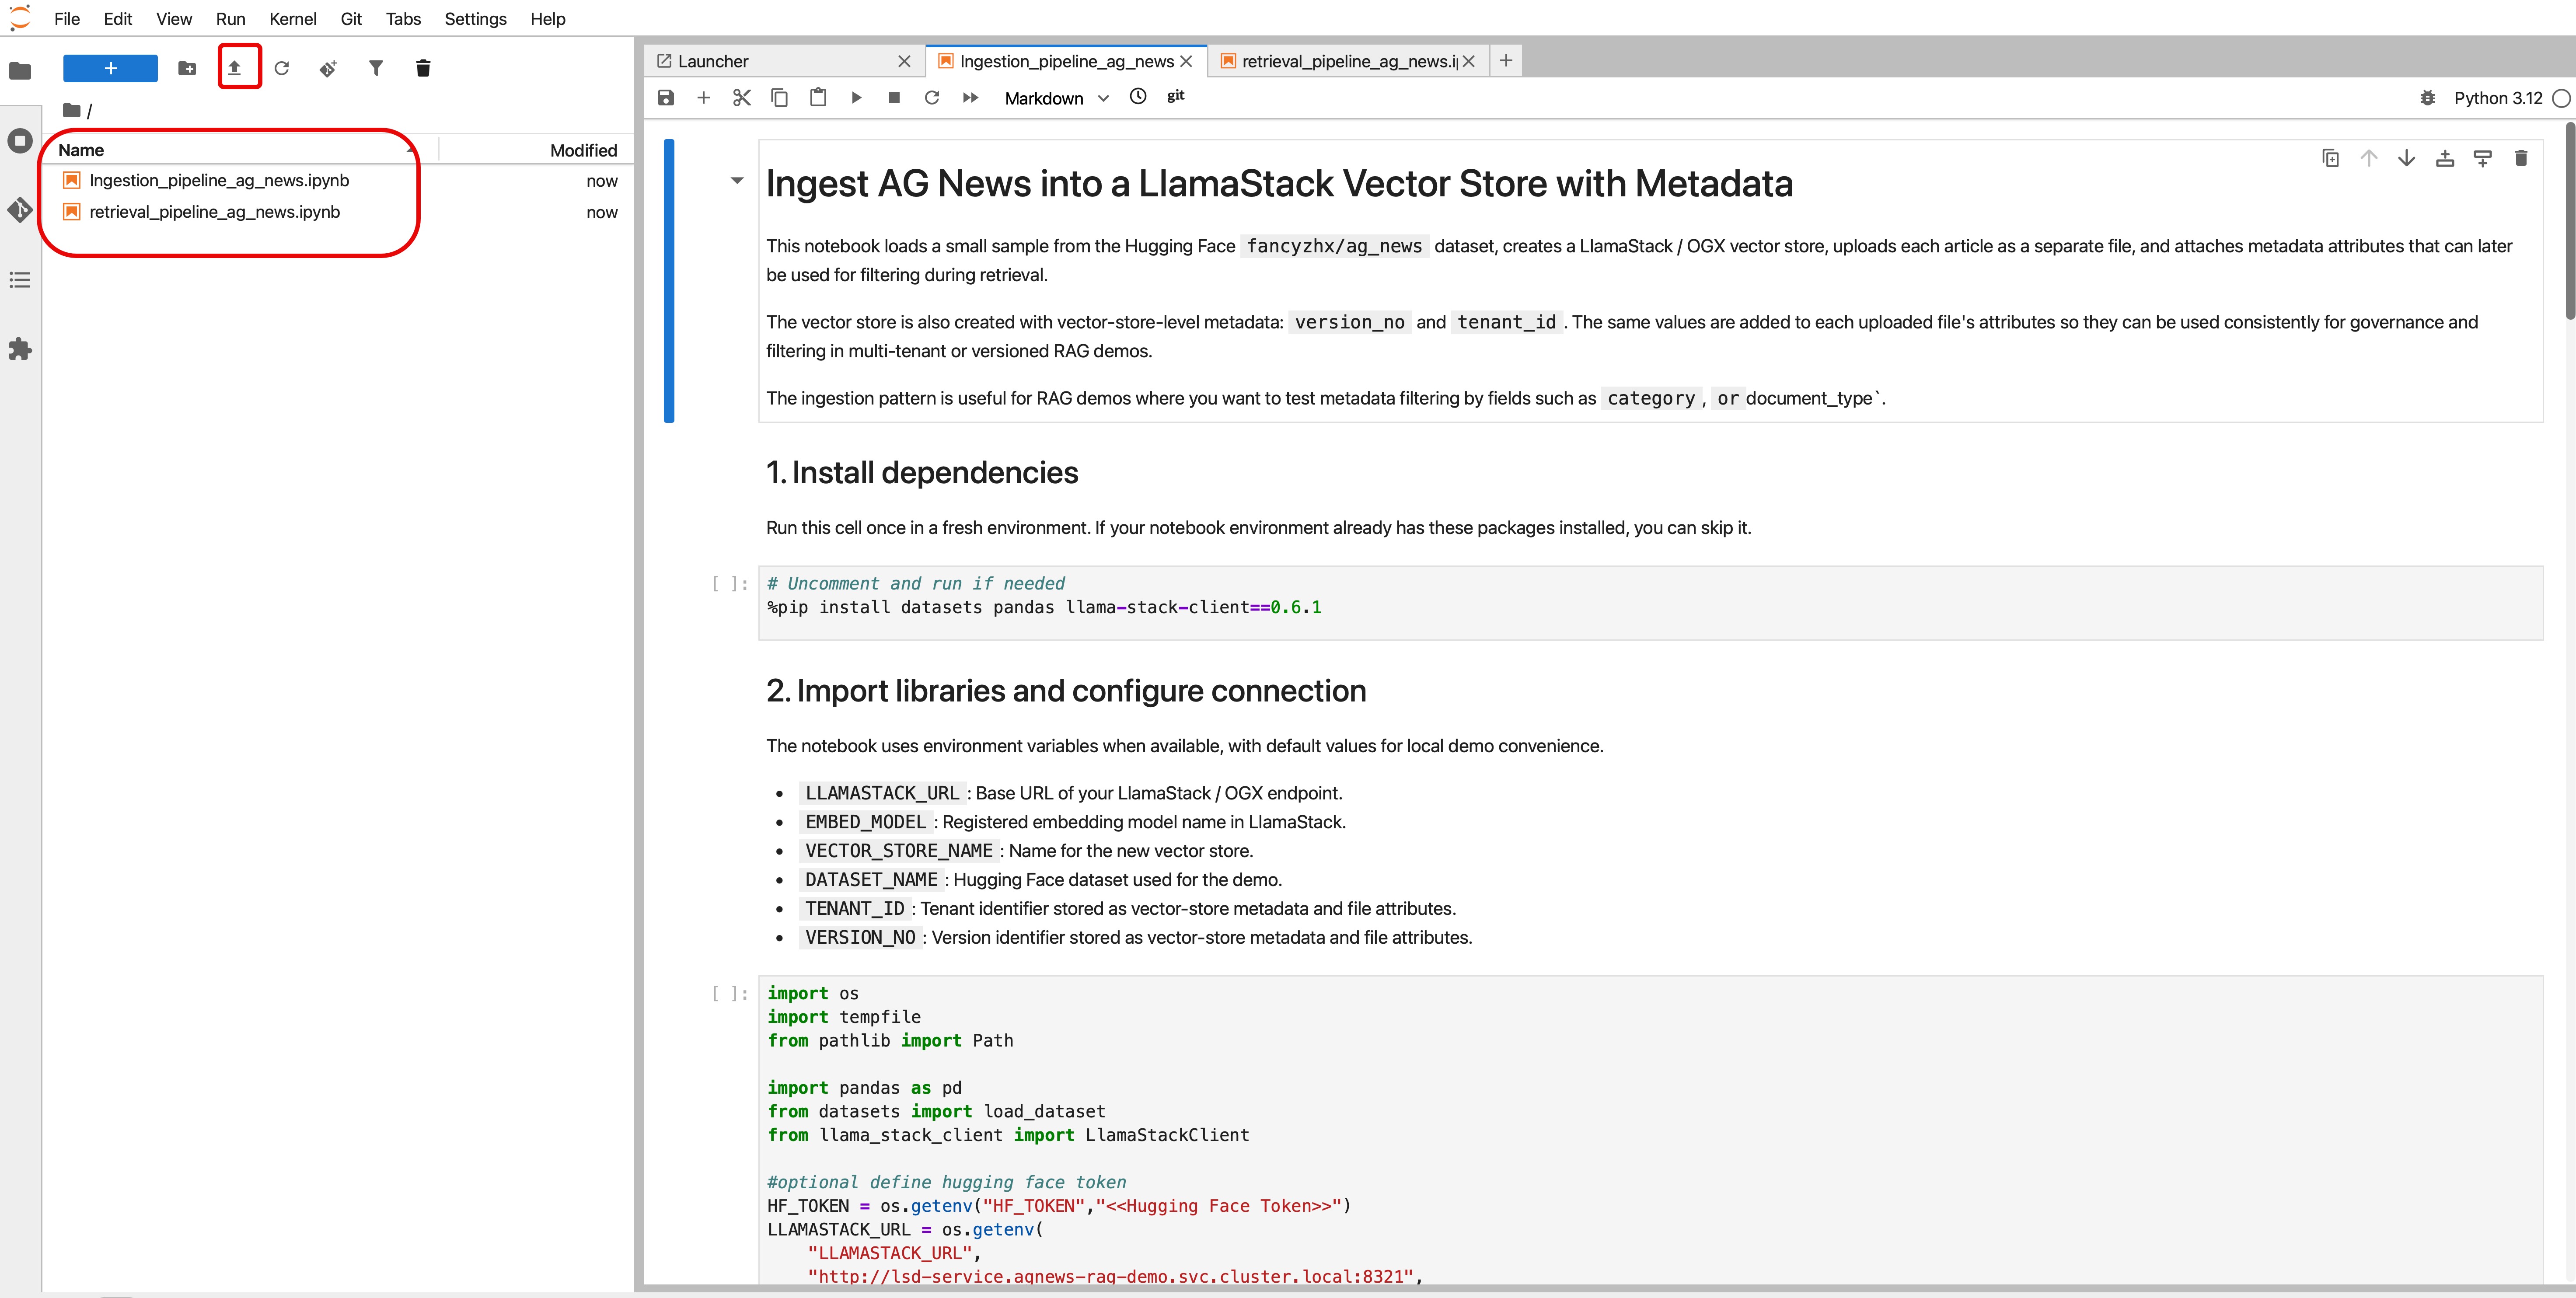The width and height of the screenshot is (2576, 1298).
Task: Close the Launcher tab
Action: (x=904, y=61)
